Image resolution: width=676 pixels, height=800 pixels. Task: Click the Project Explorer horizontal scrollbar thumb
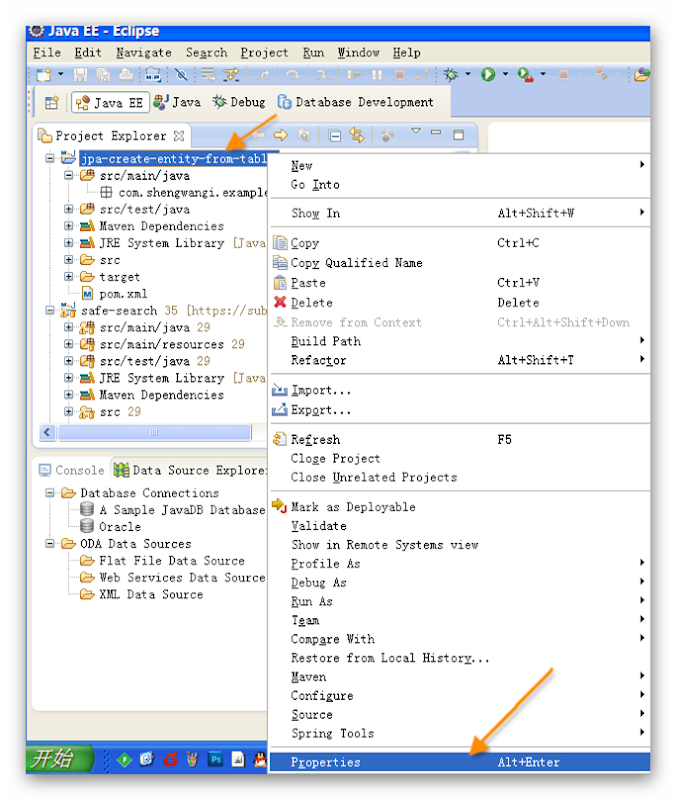click(x=154, y=432)
